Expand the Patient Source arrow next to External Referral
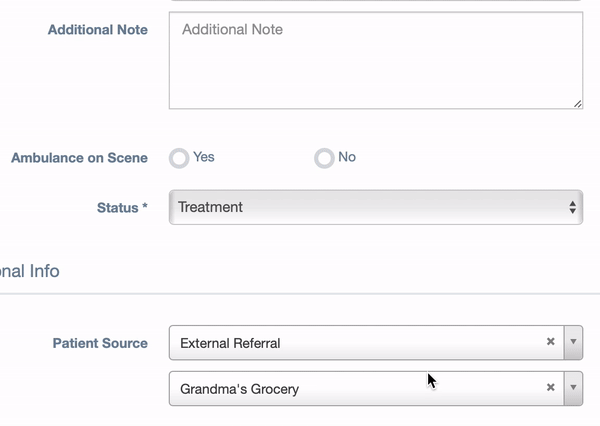Image resolution: width=600 pixels, height=426 pixels. tap(573, 343)
